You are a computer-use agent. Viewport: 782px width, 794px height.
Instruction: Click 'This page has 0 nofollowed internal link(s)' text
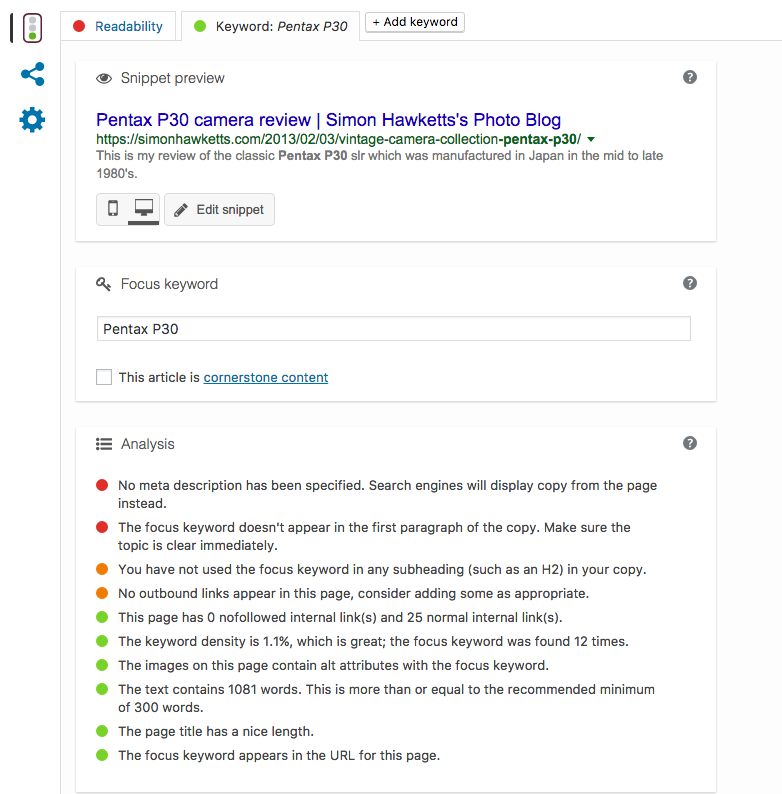click(340, 617)
